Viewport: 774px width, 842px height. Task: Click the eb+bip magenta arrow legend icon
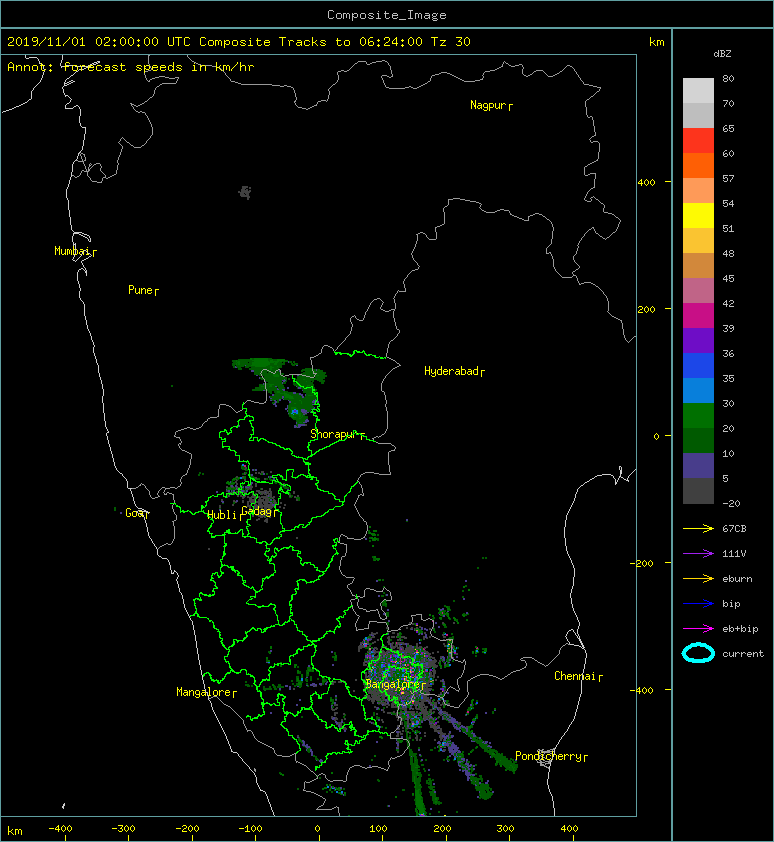click(698, 628)
